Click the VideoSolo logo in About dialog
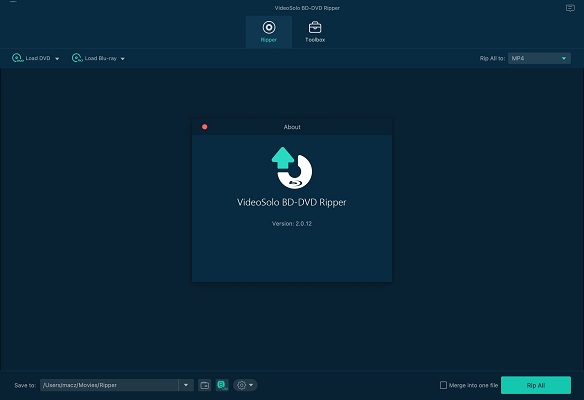 292,168
